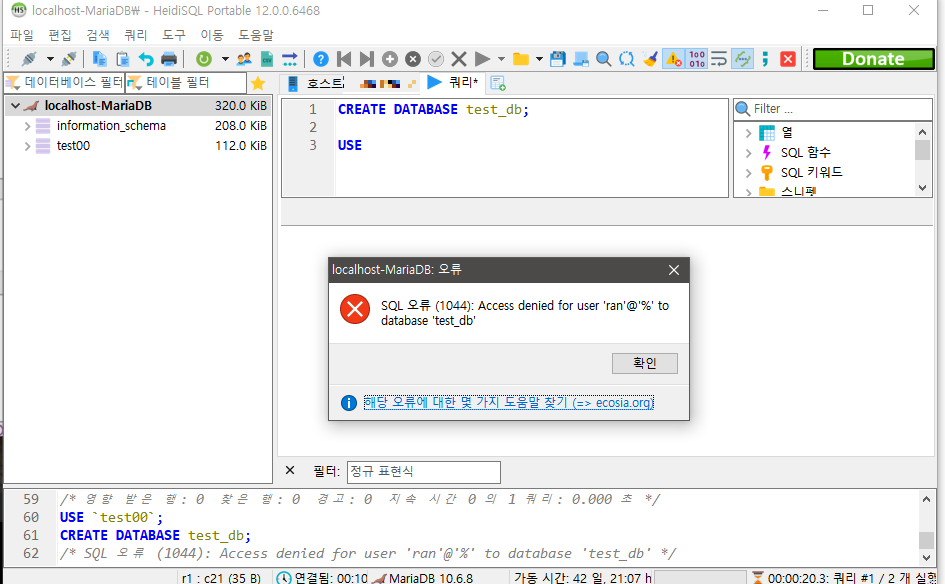Image resolution: width=945 pixels, height=584 pixels.
Task: Click the broom clear editor icon
Action: [x=650, y=59]
